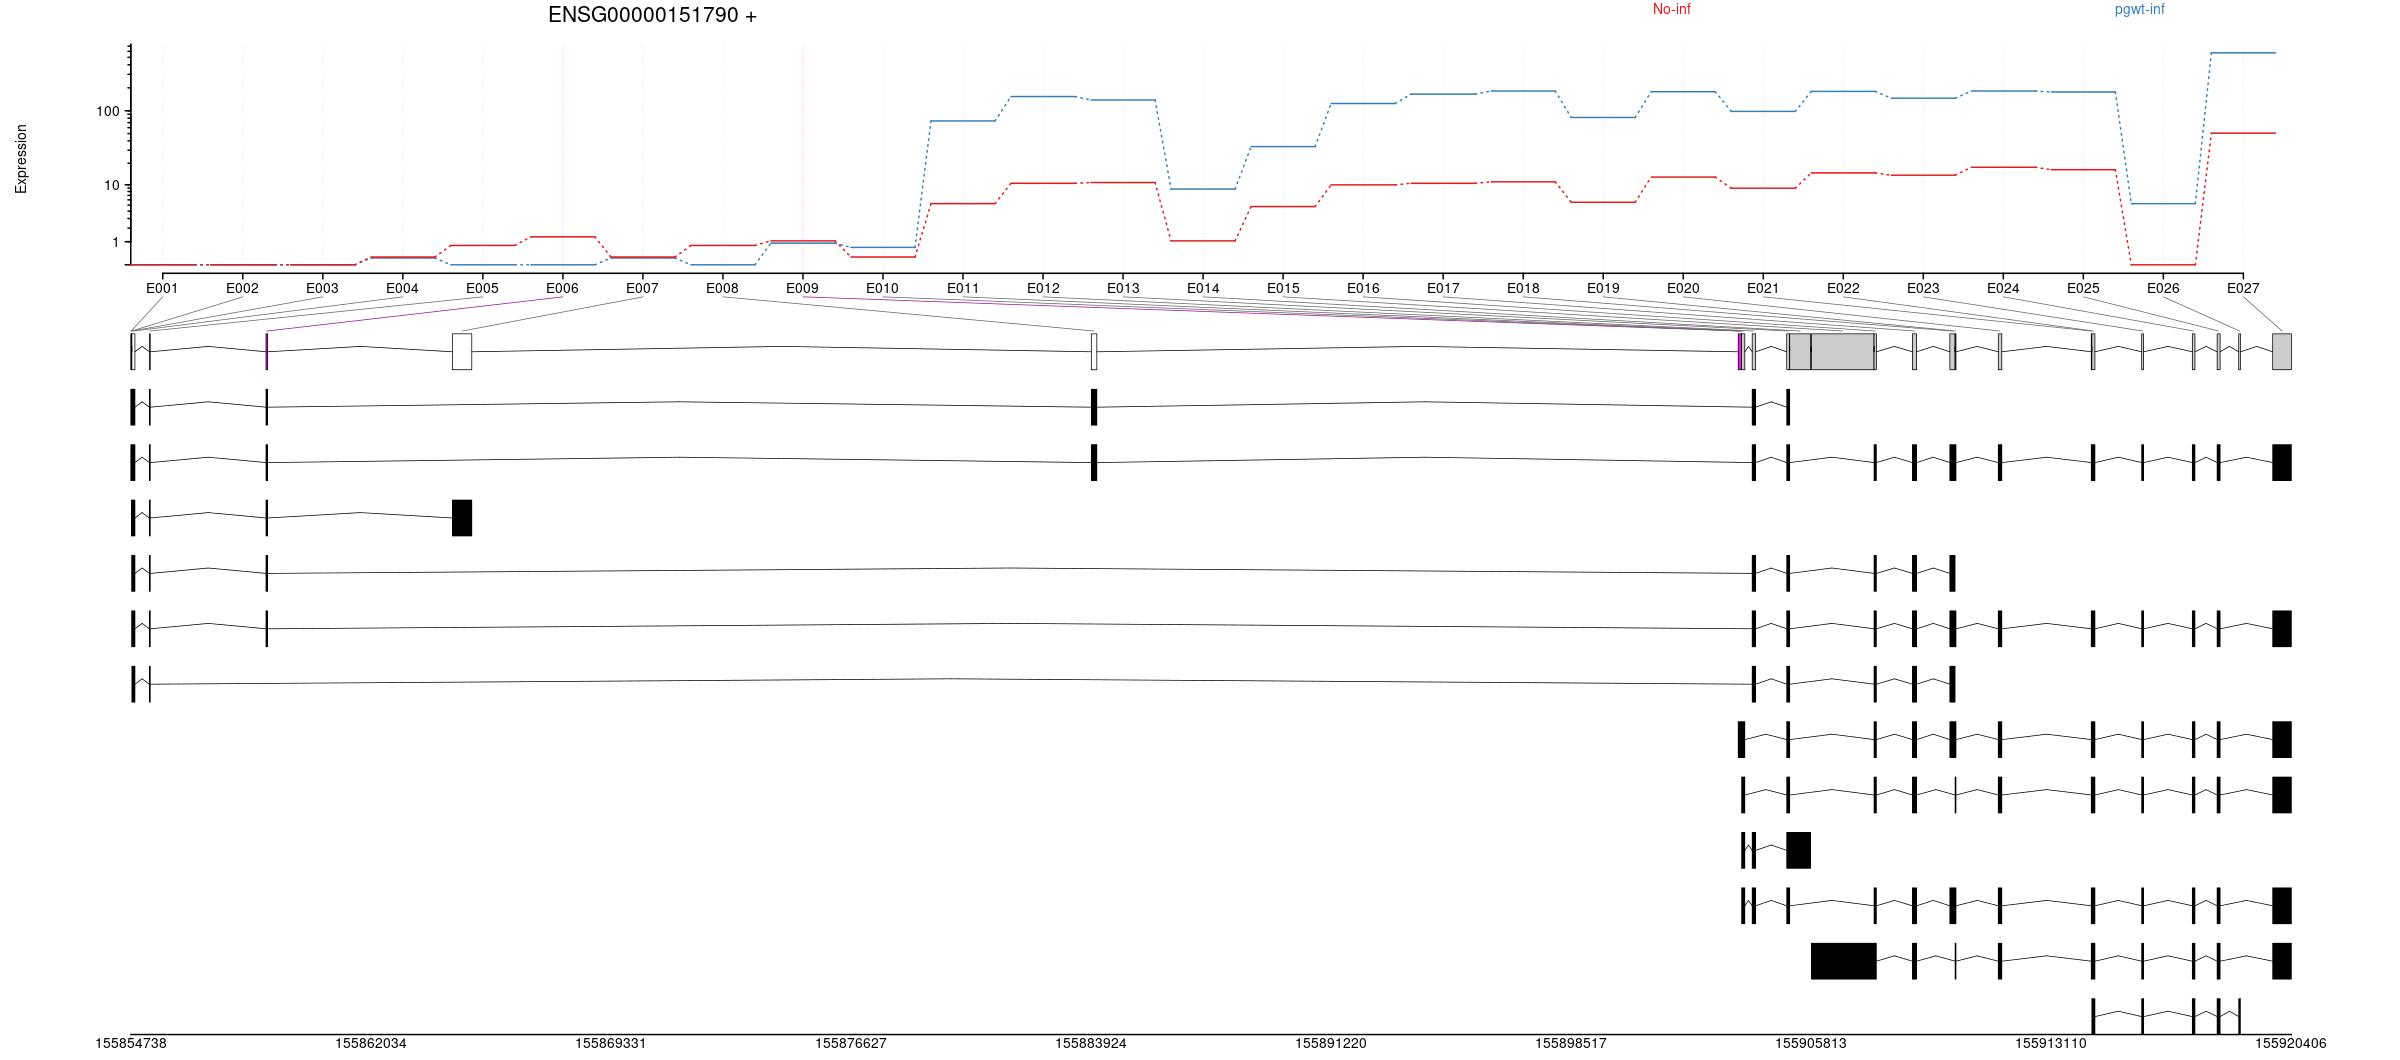Select the E019 exon label
2400x1060 pixels.
point(1603,288)
